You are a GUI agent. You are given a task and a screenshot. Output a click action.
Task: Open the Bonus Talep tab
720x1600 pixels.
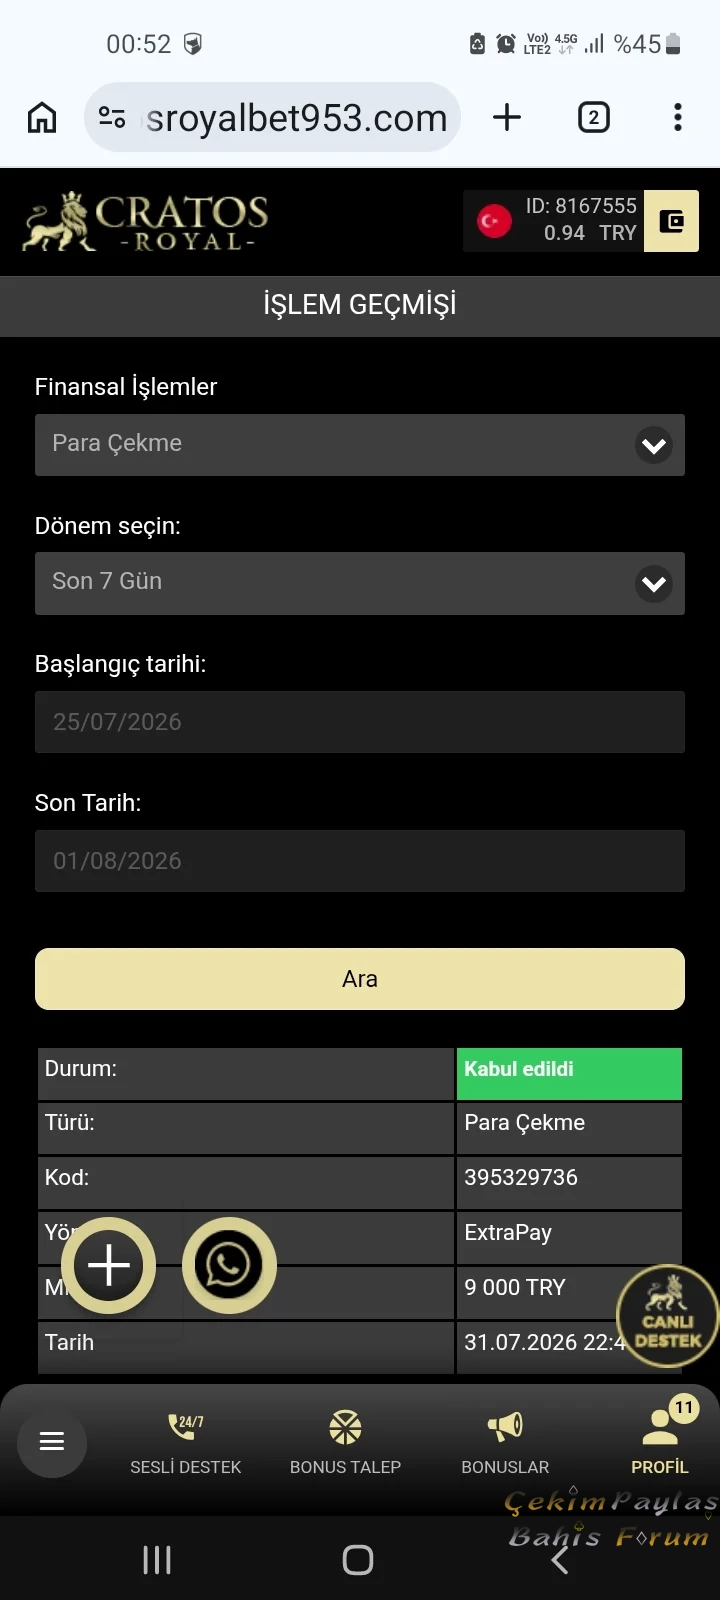pyautogui.click(x=345, y=1442)
